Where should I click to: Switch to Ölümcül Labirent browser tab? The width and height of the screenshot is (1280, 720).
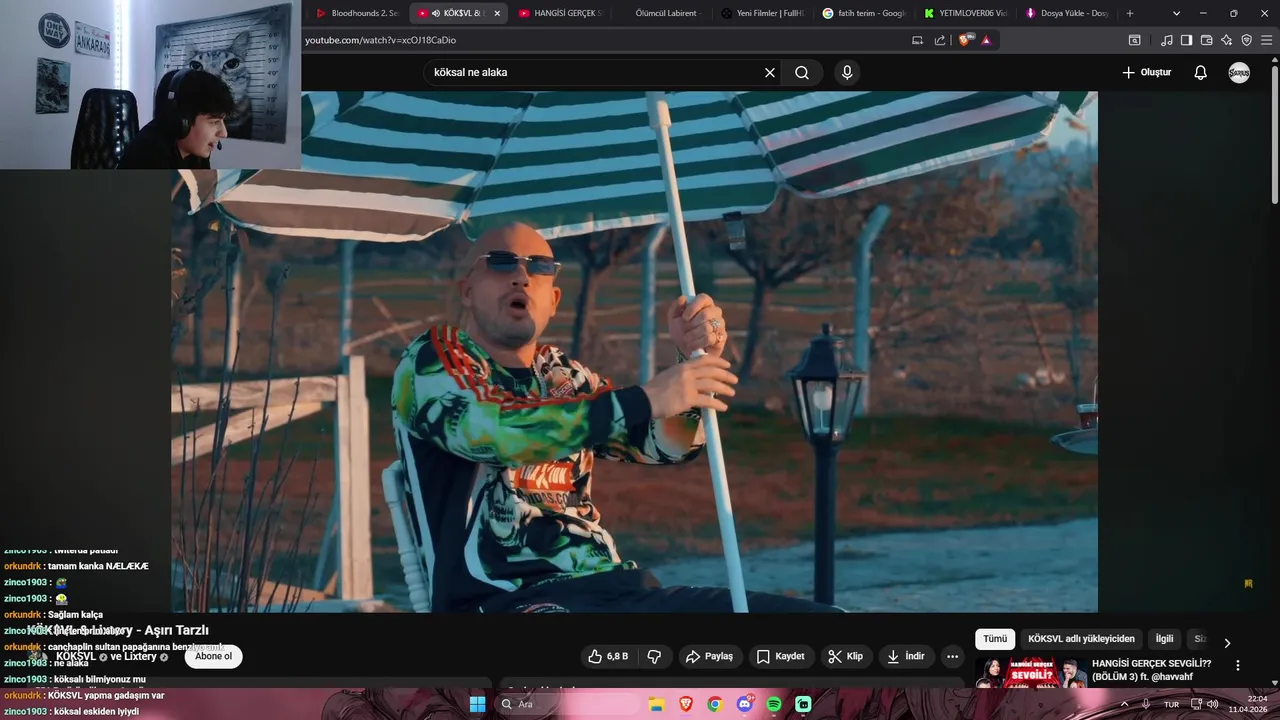[x=660, y=13]
